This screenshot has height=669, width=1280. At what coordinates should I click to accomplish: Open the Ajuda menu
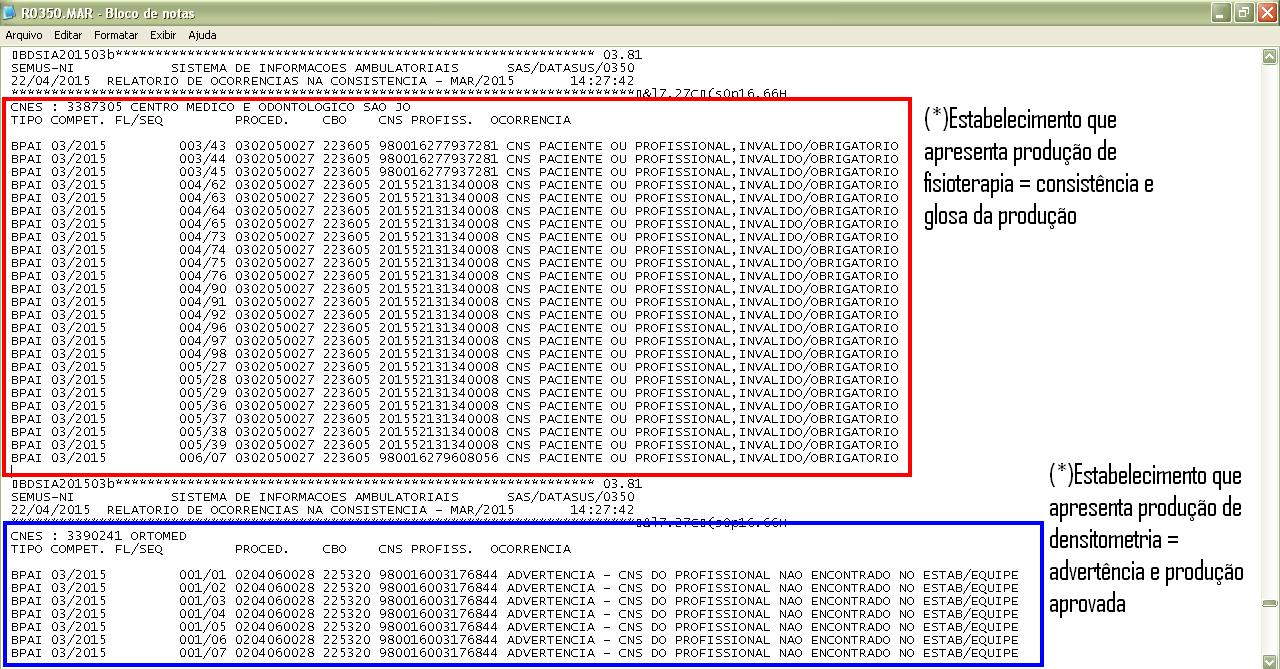click(x=202, y=35)
